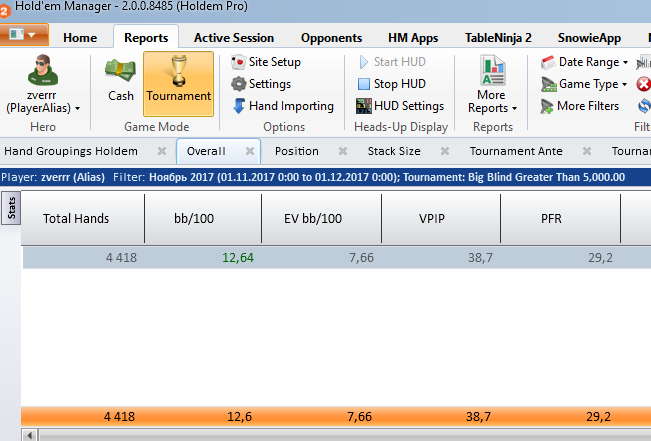The image size is (651, 441).
Task: Open the TableNinja 2 tab
Action: tap(498, 38)
